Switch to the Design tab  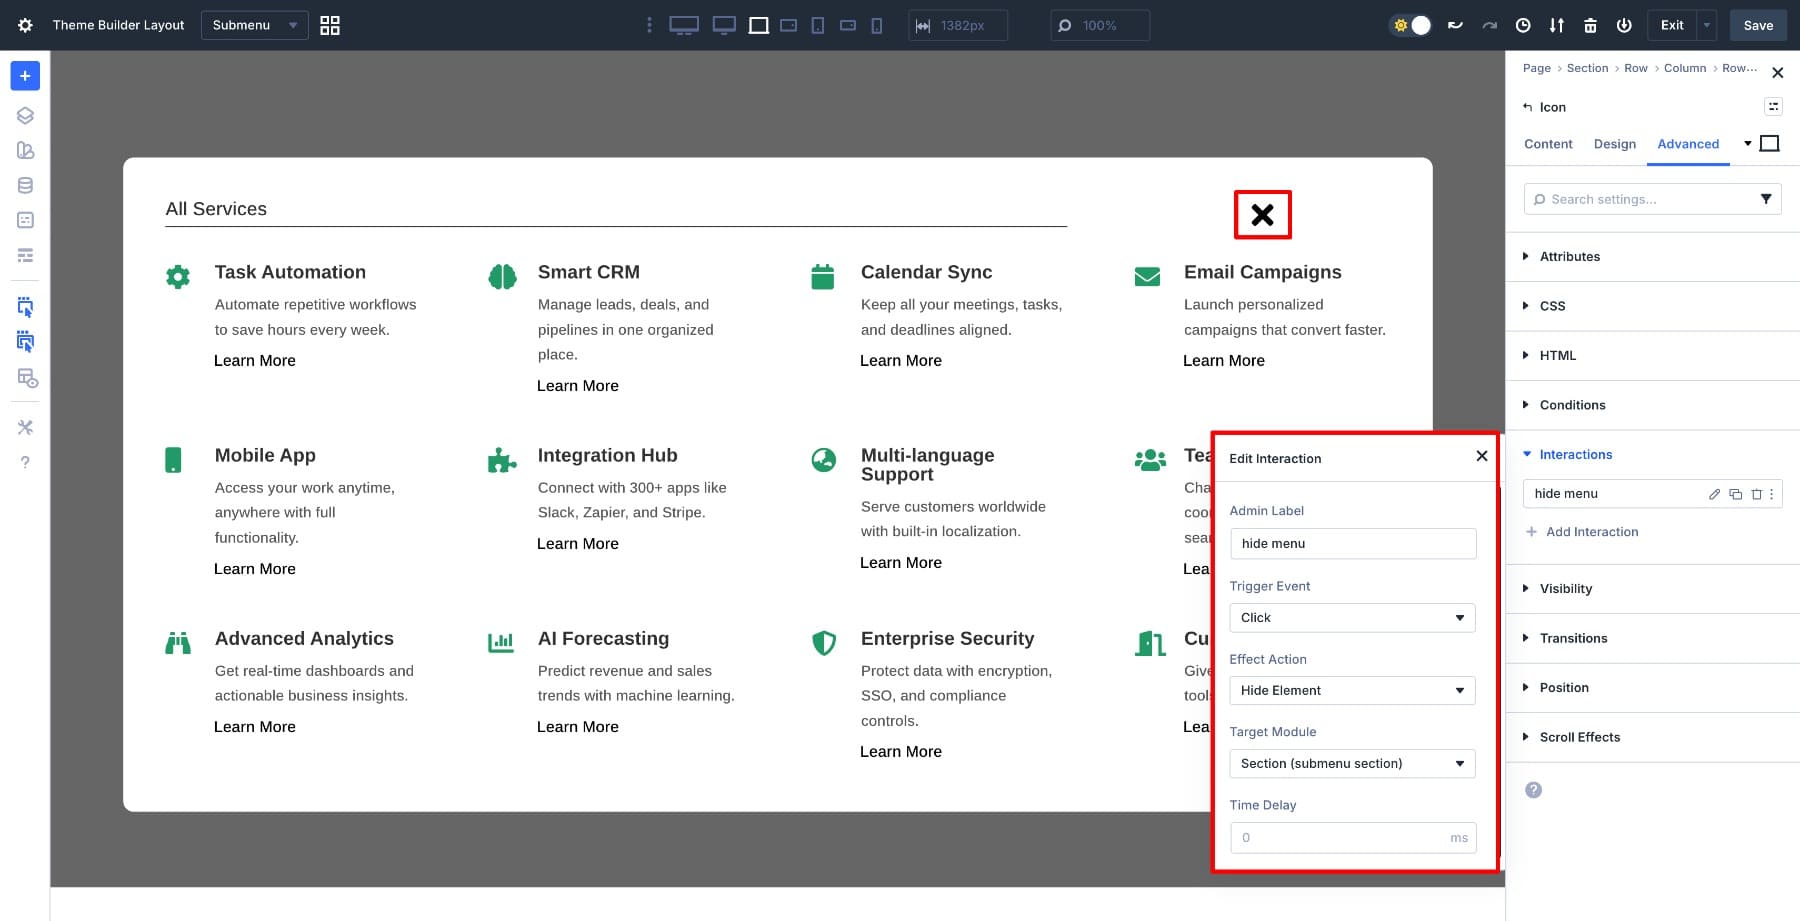point(1614,144)
